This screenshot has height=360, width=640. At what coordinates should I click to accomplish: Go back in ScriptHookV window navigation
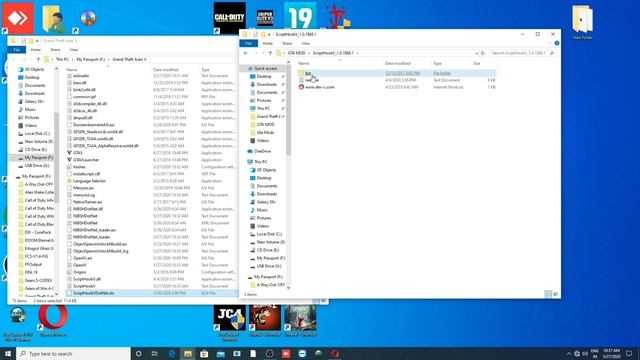[246, 53]
